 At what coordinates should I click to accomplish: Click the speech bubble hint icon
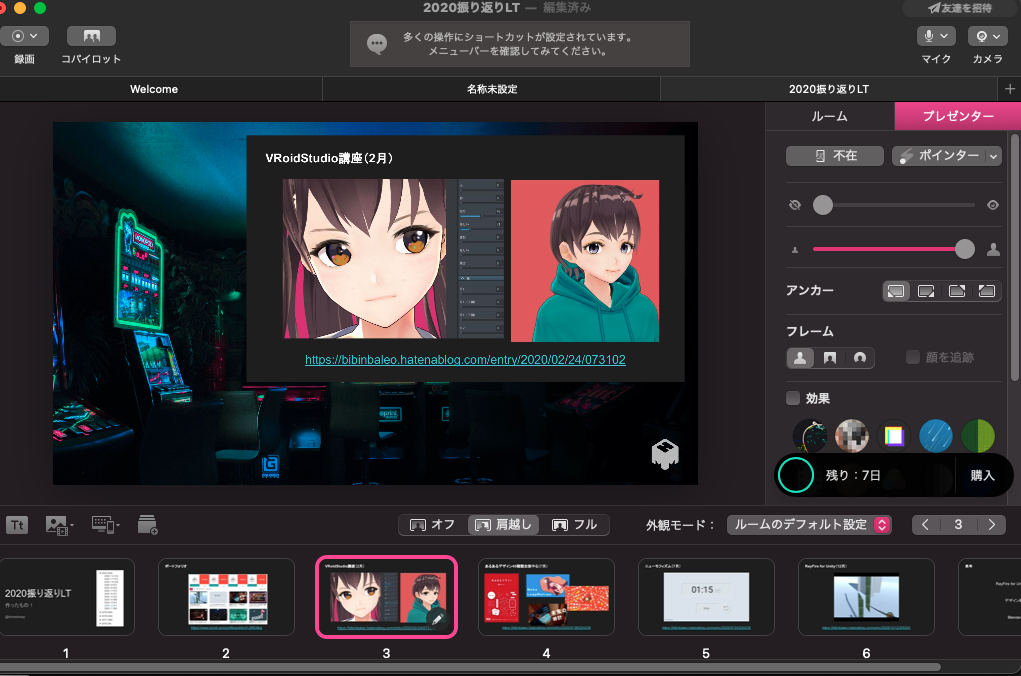[377, 44]
